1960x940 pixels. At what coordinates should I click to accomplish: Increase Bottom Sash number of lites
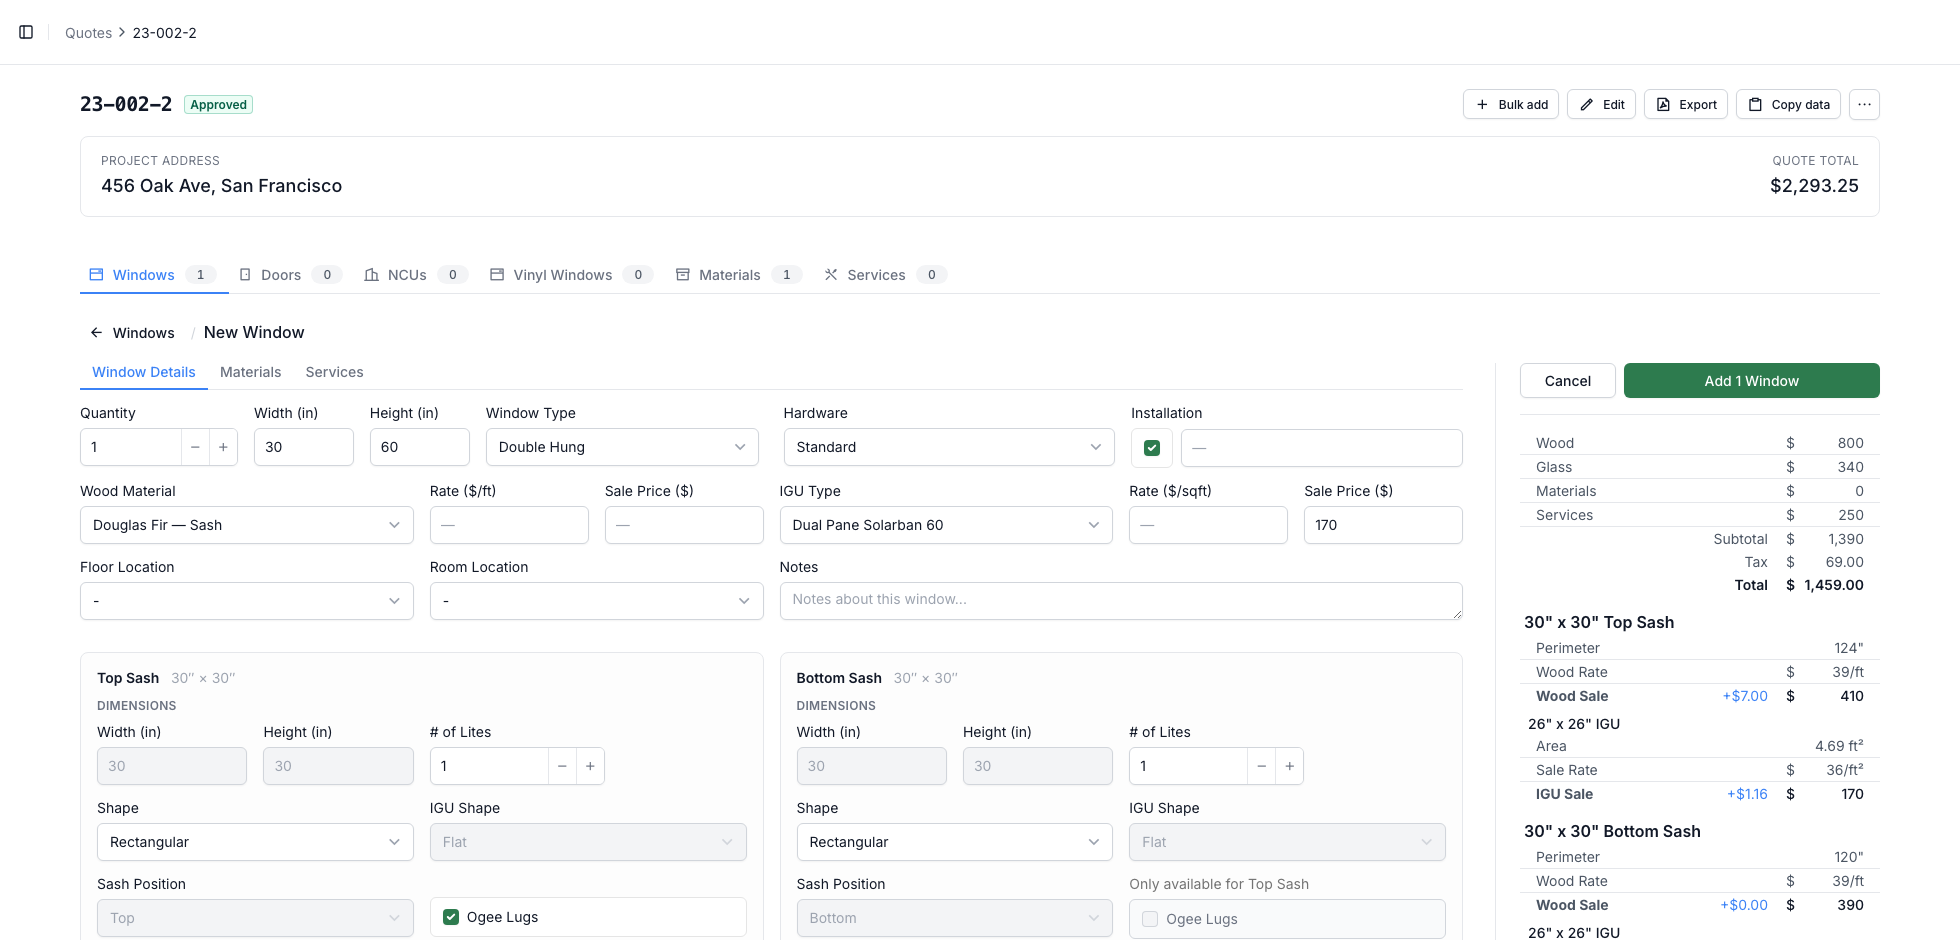tap(1290, 766)
